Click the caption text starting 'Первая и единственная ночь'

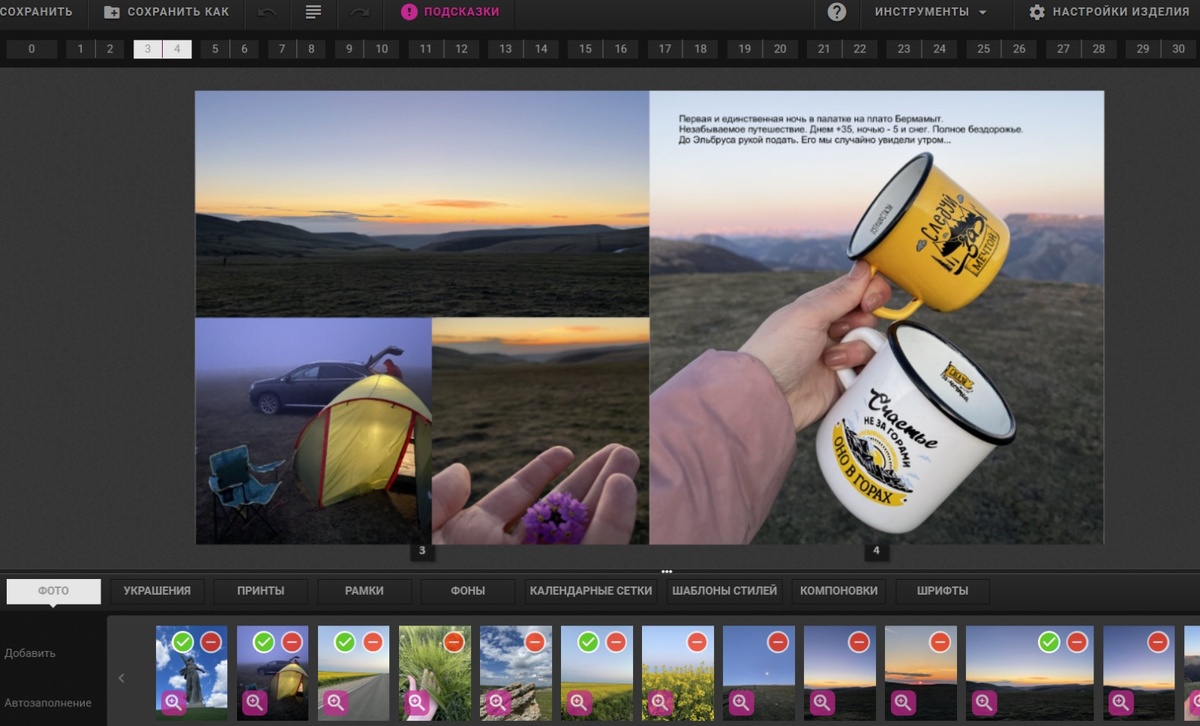pyautogui.click(x=851, y=129)
